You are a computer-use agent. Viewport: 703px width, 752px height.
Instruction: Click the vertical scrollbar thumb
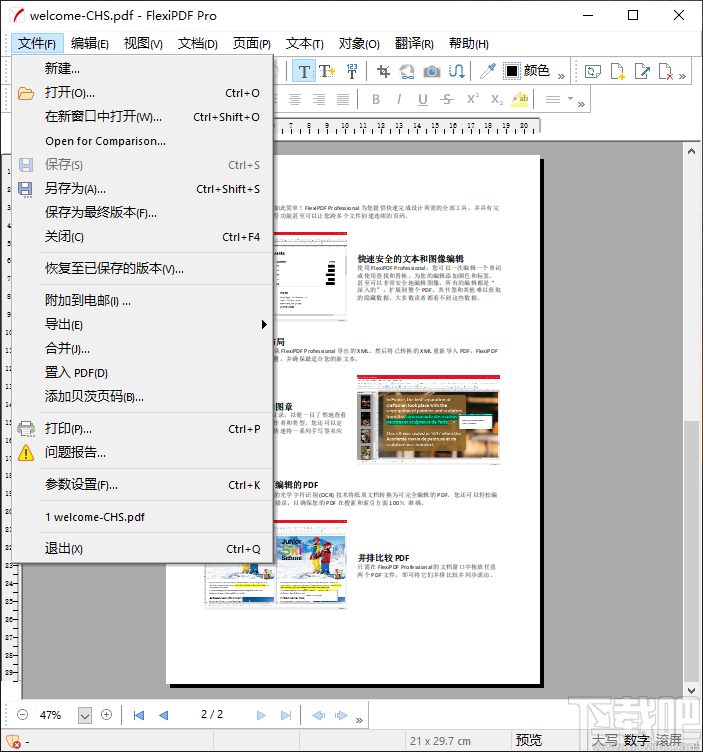coord(691,551)
